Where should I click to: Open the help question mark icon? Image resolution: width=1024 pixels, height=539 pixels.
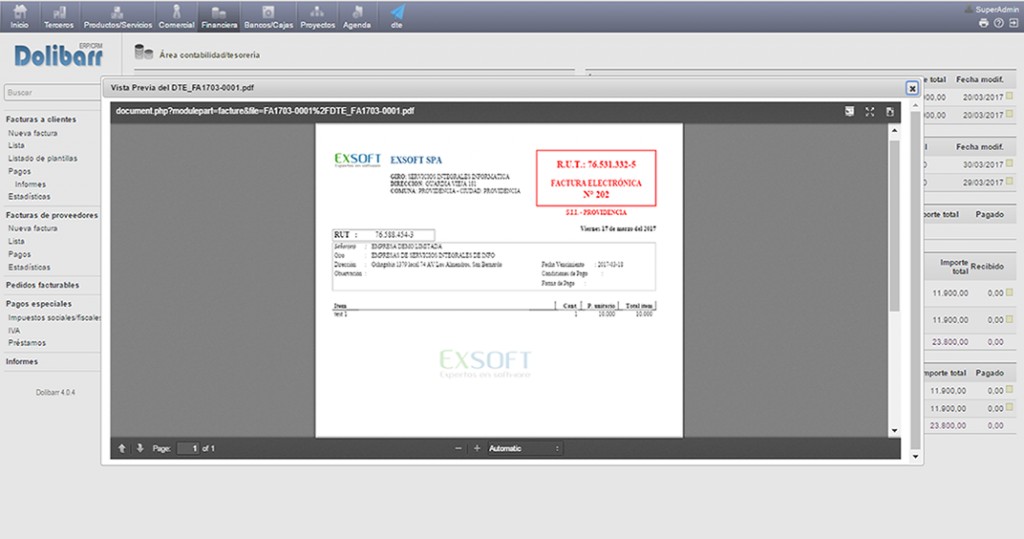[999, 23]
